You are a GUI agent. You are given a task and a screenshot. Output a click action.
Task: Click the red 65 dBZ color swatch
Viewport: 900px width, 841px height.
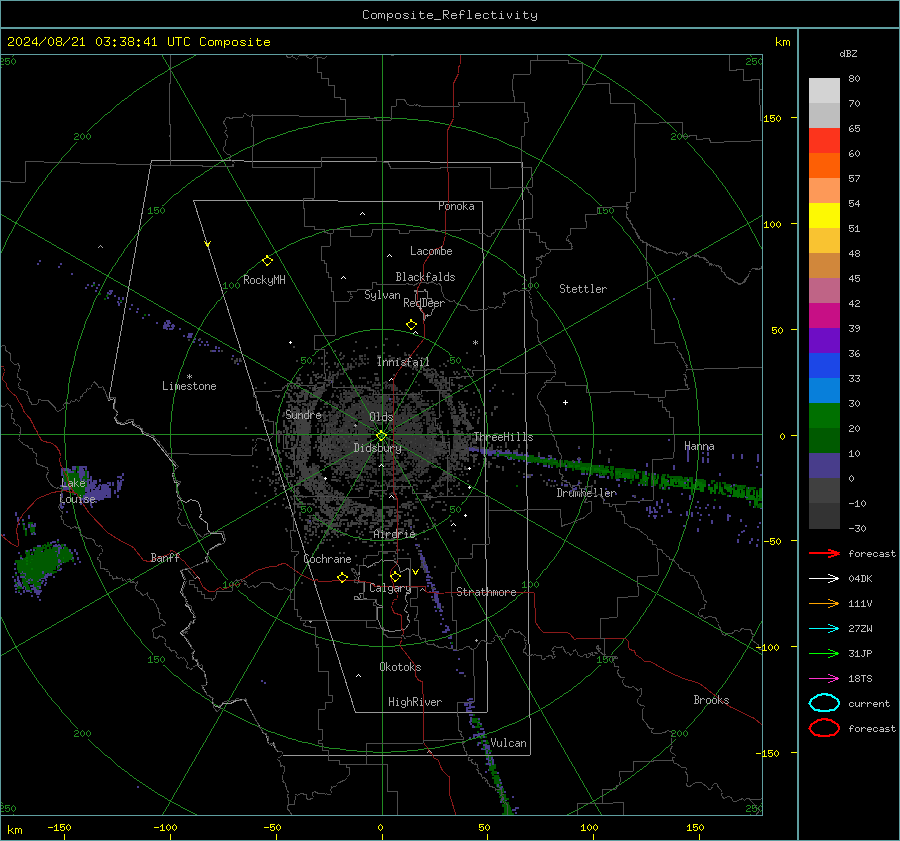click(824, 141)
